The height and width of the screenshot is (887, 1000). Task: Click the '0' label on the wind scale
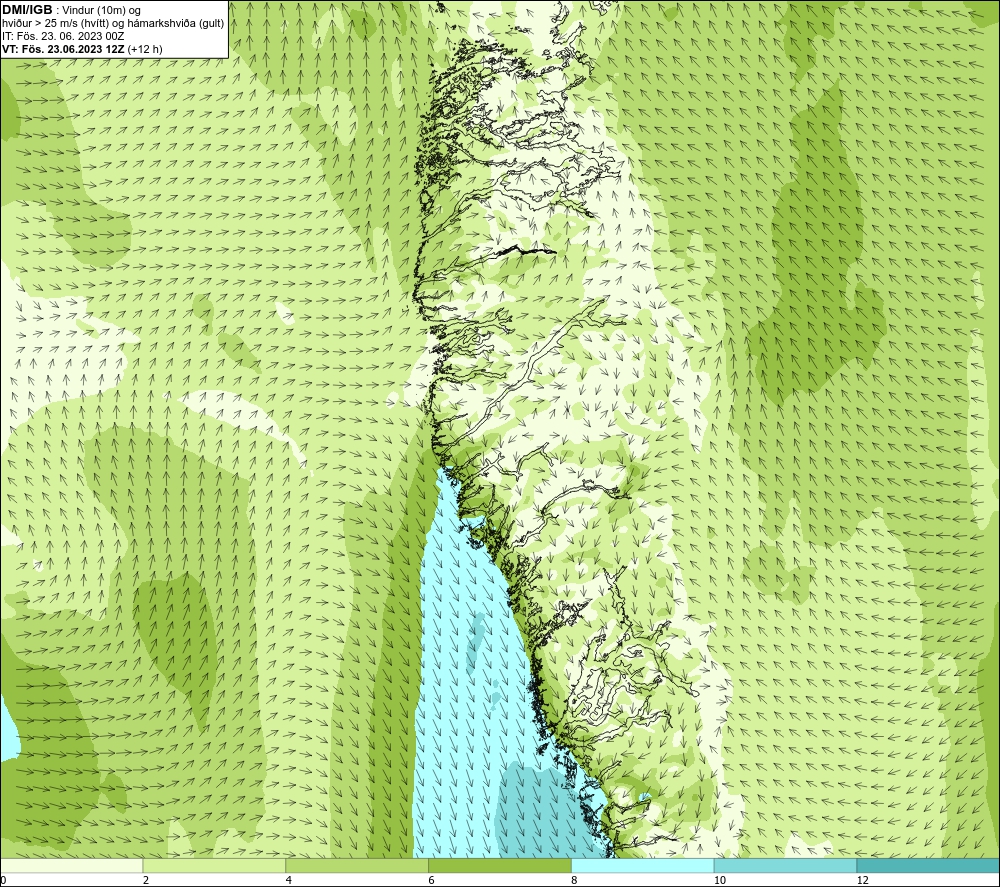3,881
